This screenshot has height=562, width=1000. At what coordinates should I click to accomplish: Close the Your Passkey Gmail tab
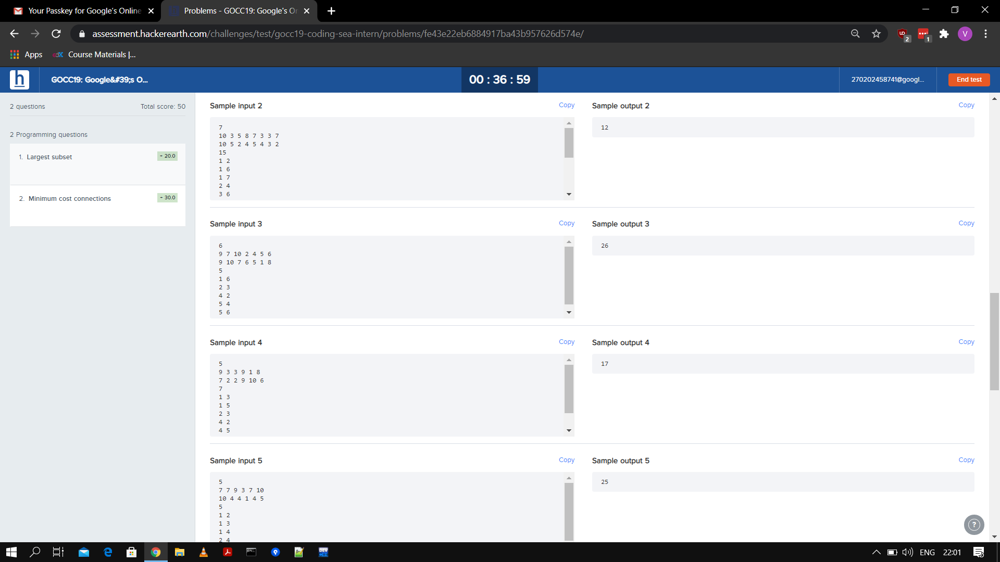[151, 11]
